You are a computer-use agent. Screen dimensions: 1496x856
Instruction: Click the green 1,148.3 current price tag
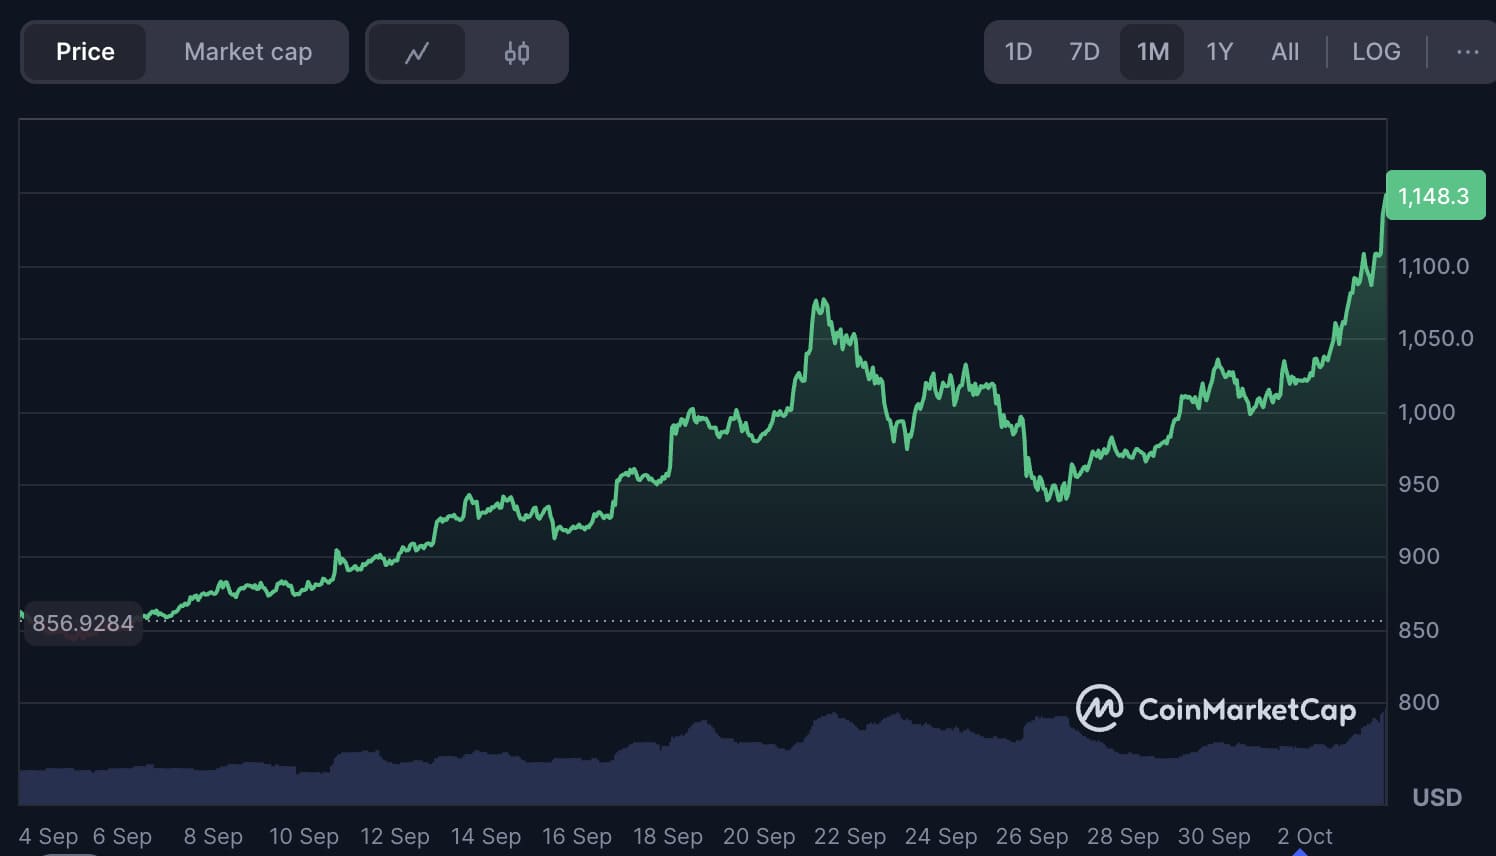click(x=1434, y=196)
